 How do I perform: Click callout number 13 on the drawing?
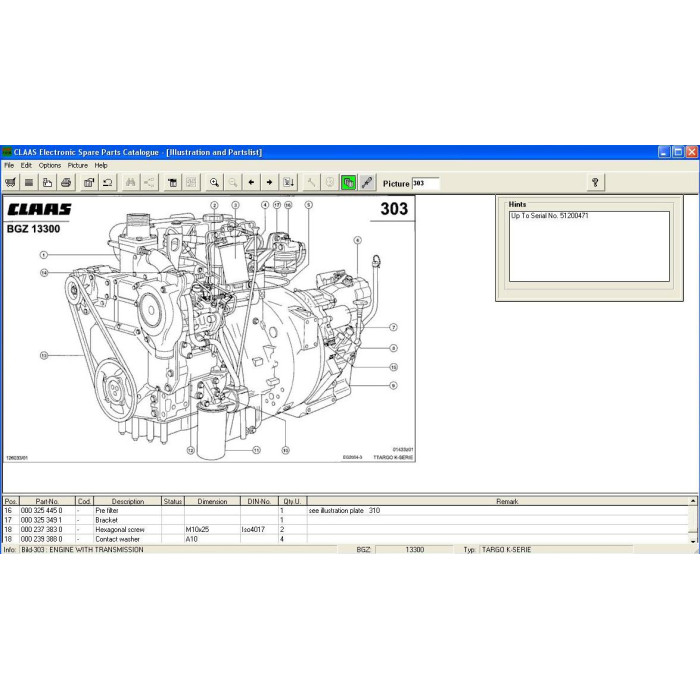[44, 355]
